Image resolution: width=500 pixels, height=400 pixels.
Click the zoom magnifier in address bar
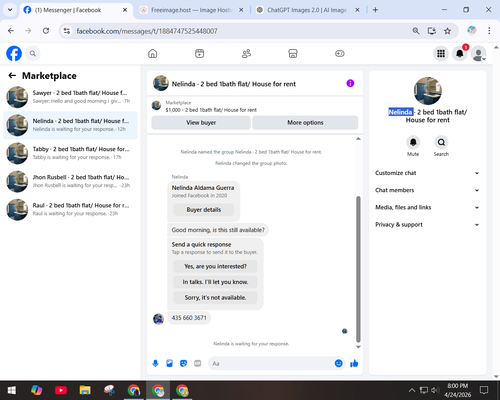click(x=416, y=31)
